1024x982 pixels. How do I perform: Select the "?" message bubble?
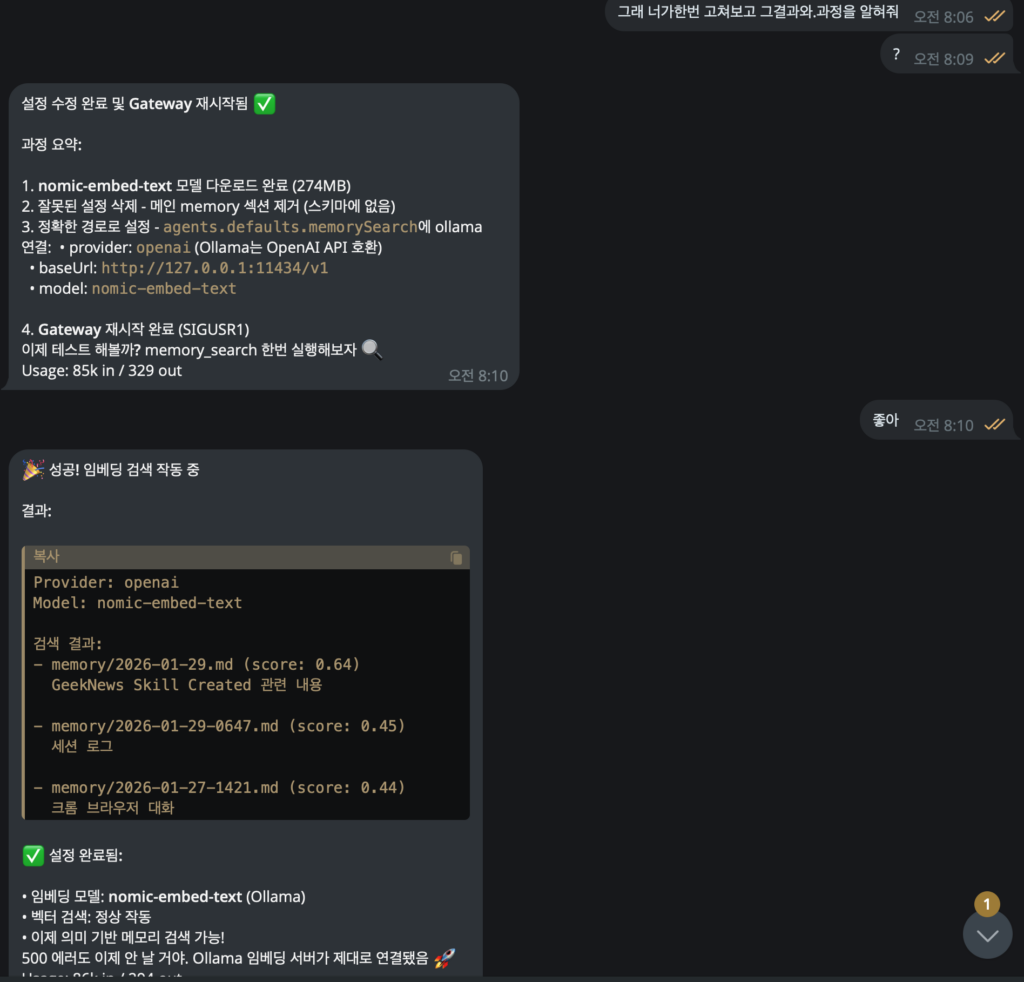tap(896, 55)
